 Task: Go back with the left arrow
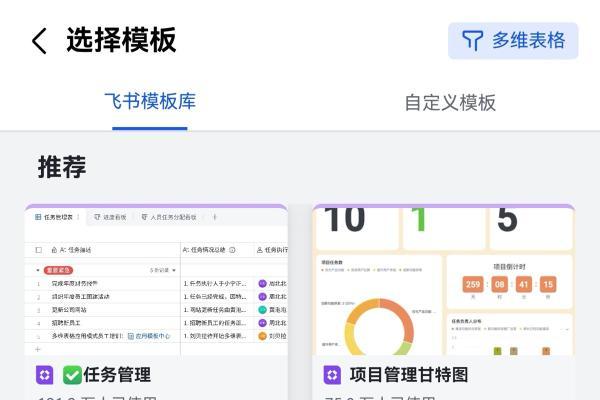(x=39, y=41)
